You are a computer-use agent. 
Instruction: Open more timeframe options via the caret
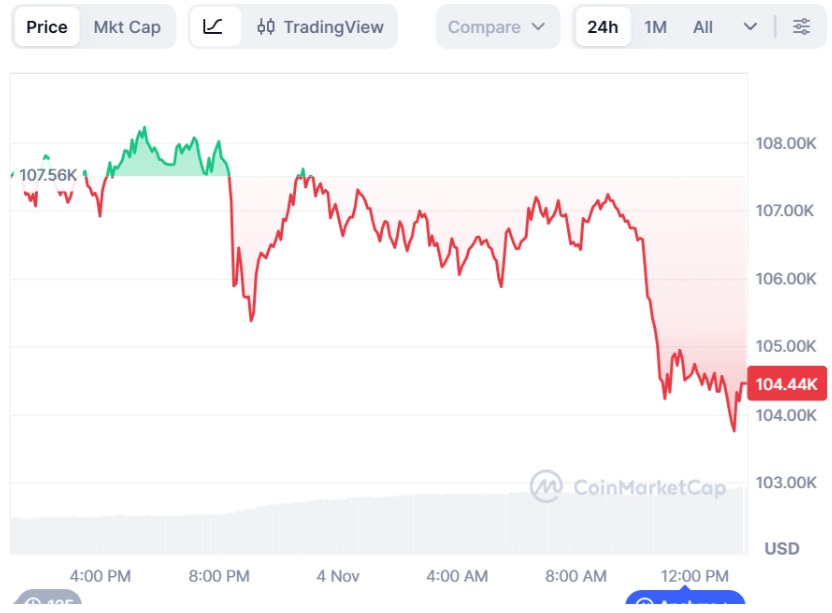(751, 27)
